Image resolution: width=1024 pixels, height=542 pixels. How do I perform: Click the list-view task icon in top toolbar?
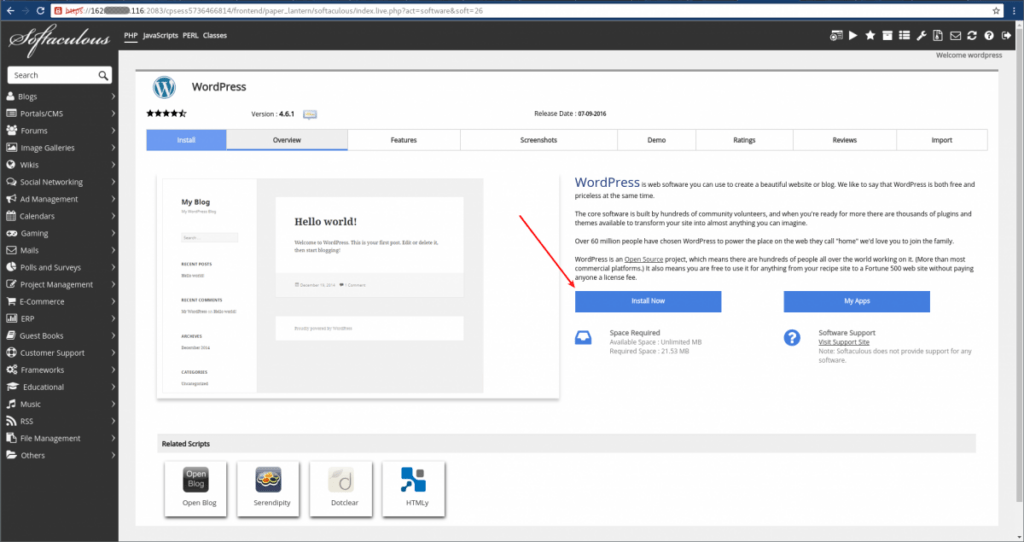click(x=904, y=35)
